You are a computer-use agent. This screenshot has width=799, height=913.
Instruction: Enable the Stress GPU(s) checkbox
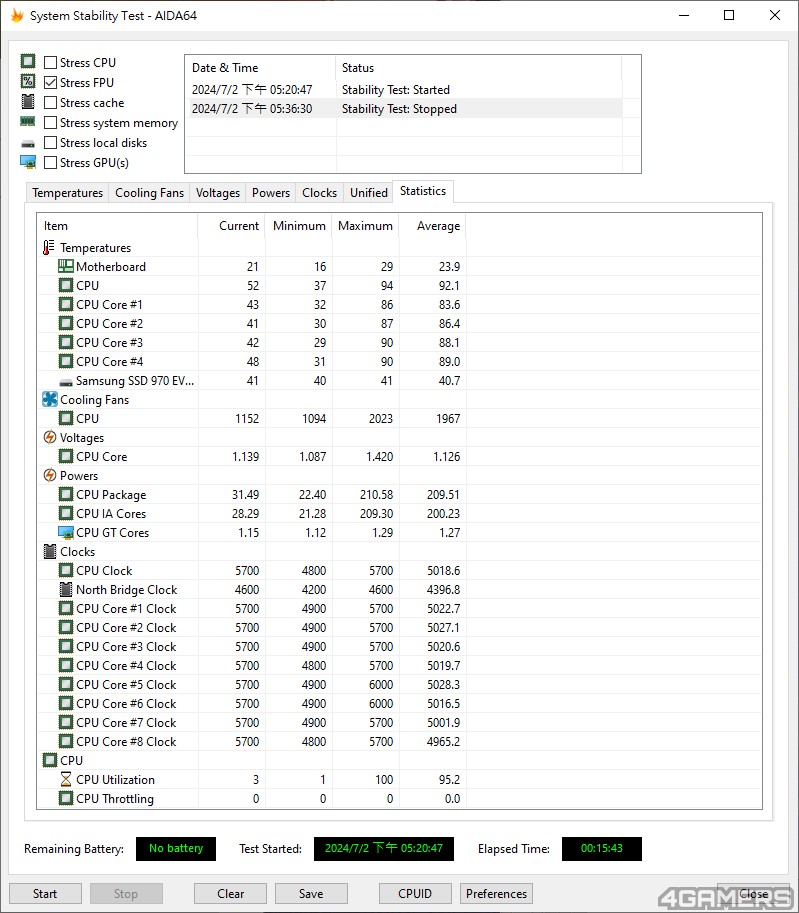point(51,162)
